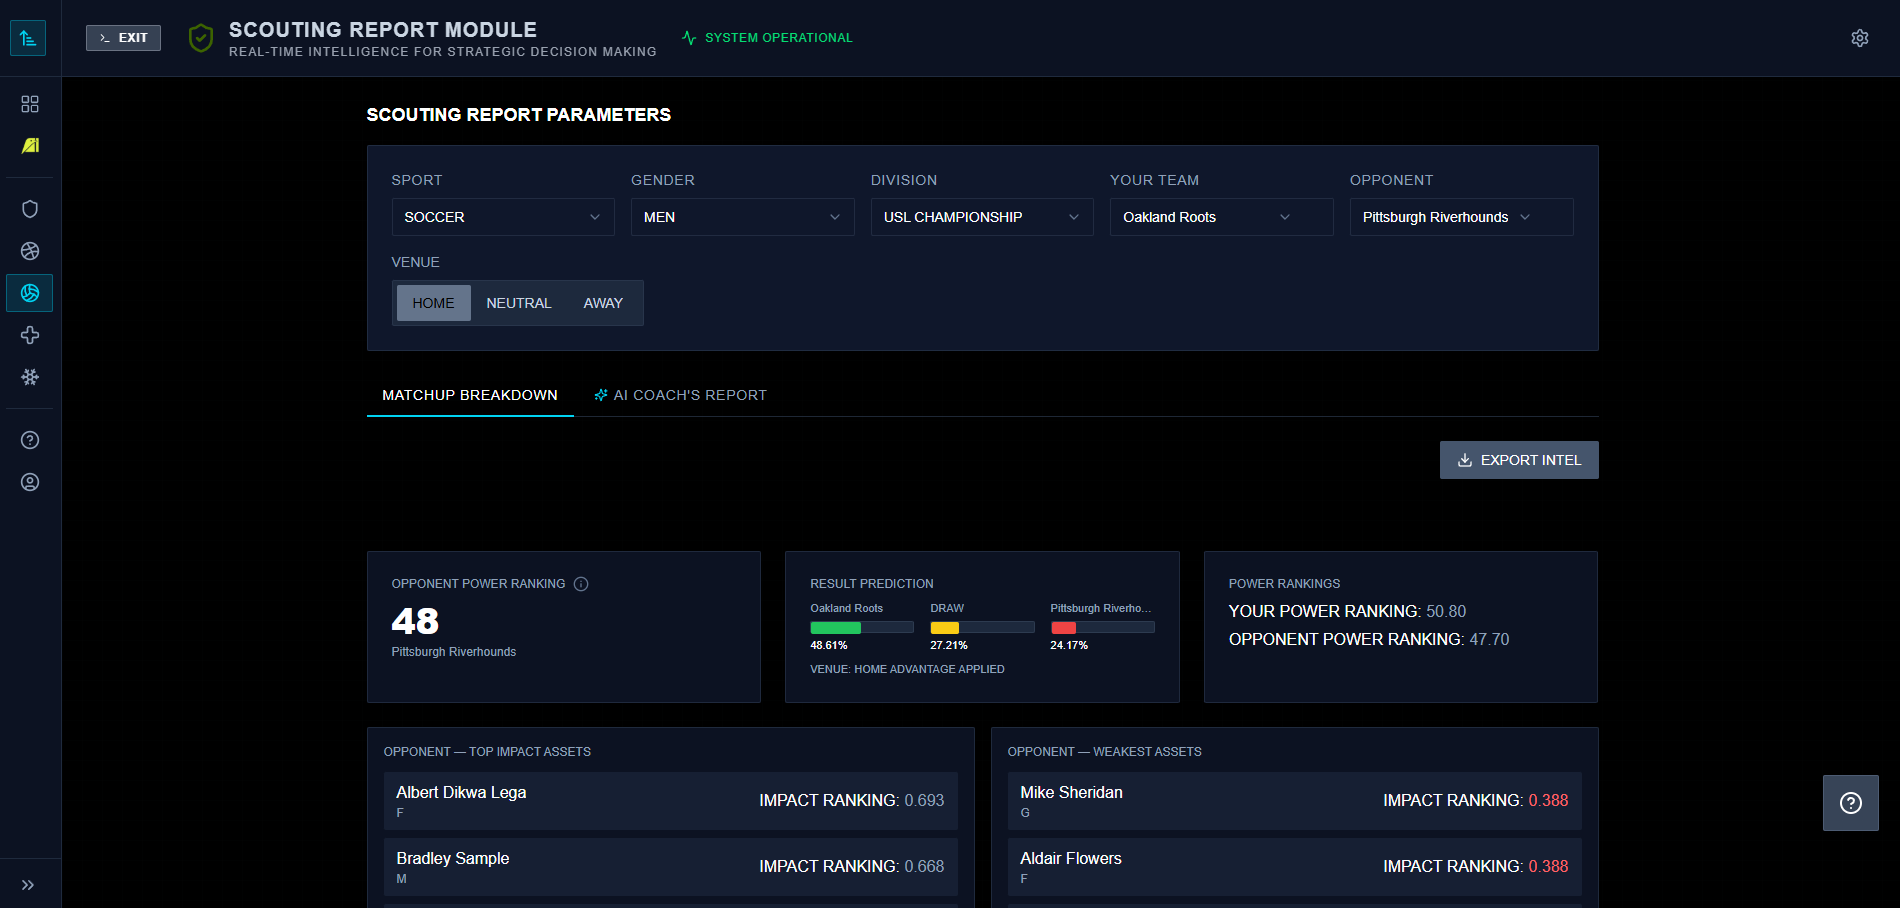Click the EXPORT INTEL button
The image size is (1900, 908).
[1519, 460]
